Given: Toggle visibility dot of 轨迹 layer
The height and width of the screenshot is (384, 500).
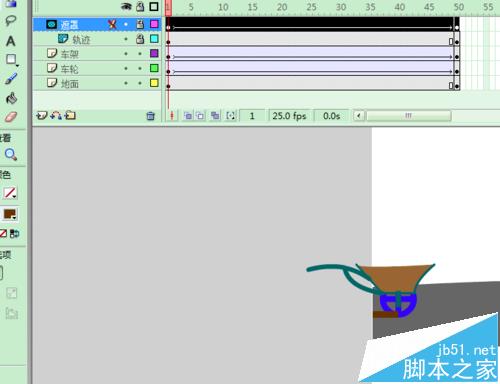Looking at the screenshot, I should [126, 39].
